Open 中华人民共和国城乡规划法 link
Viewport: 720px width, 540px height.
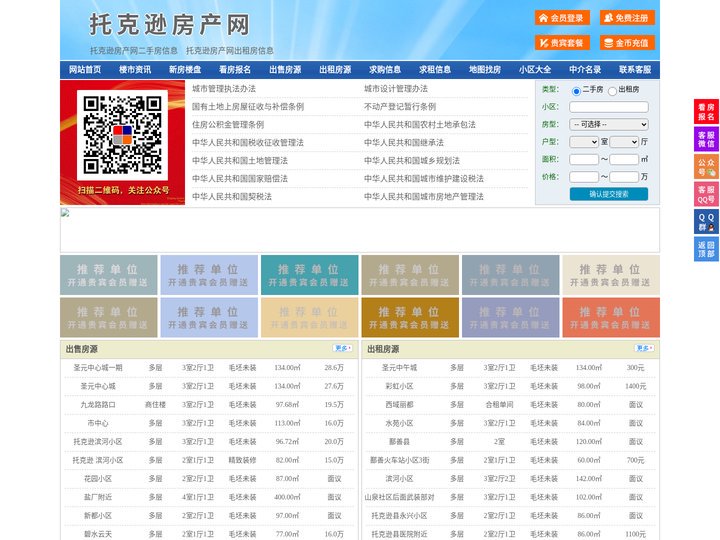[412, 161]
